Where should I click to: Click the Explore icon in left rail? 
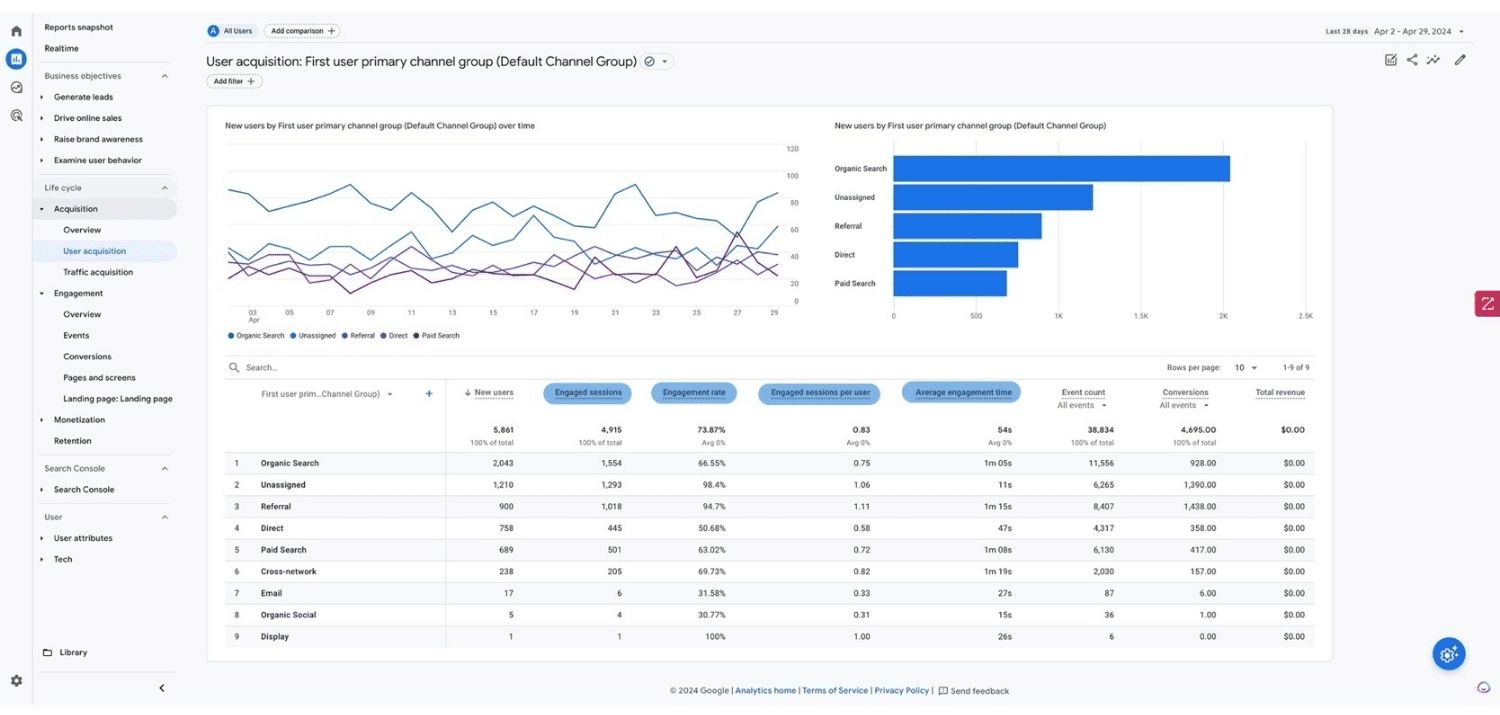pyautogui.click(x=16, y=87)
